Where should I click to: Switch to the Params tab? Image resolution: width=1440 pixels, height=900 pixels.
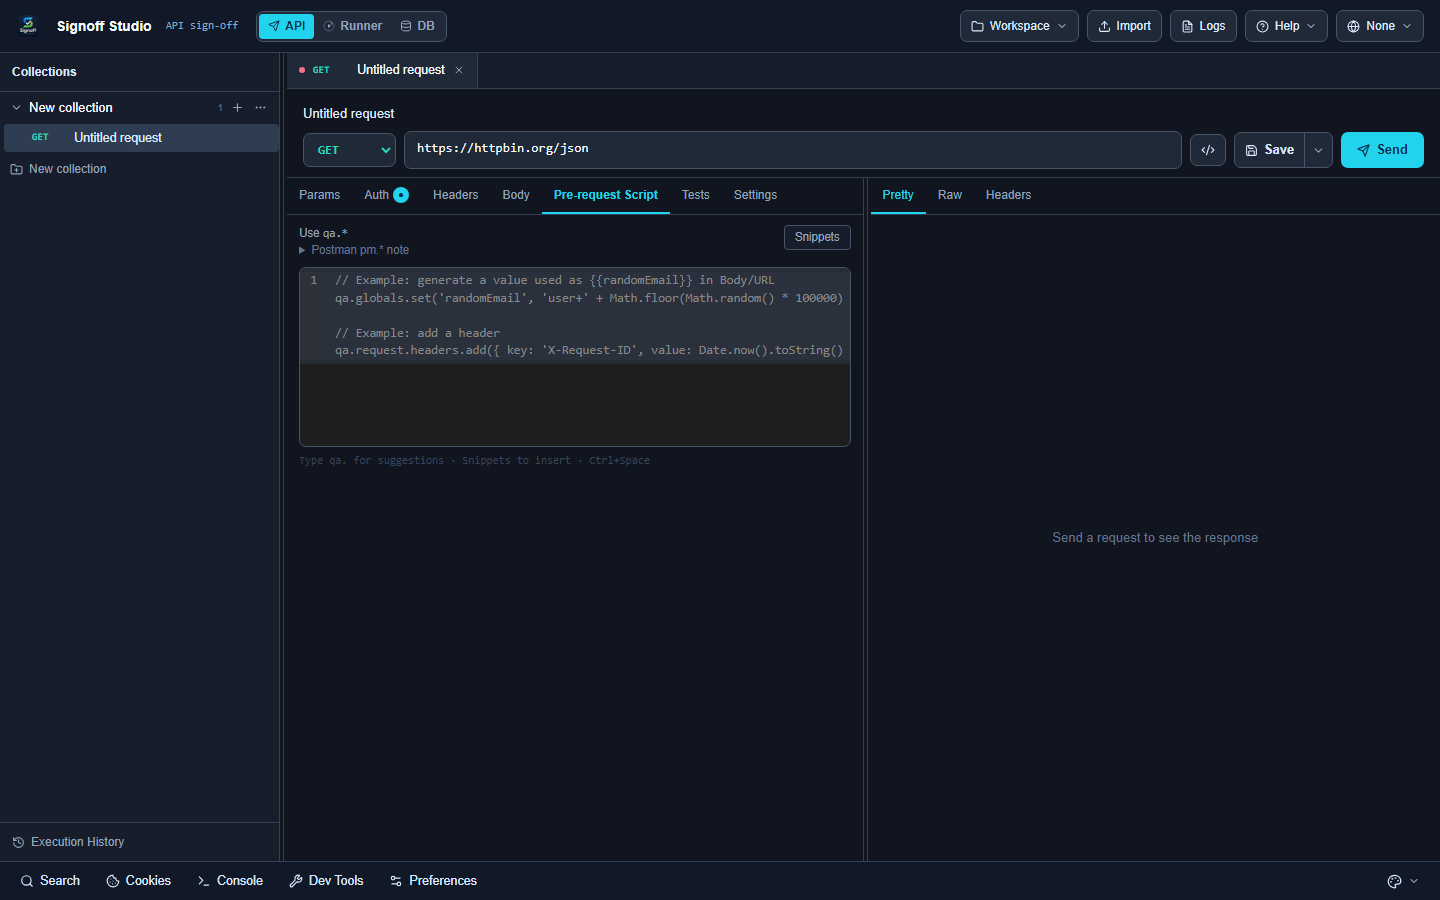coord(319,195)
